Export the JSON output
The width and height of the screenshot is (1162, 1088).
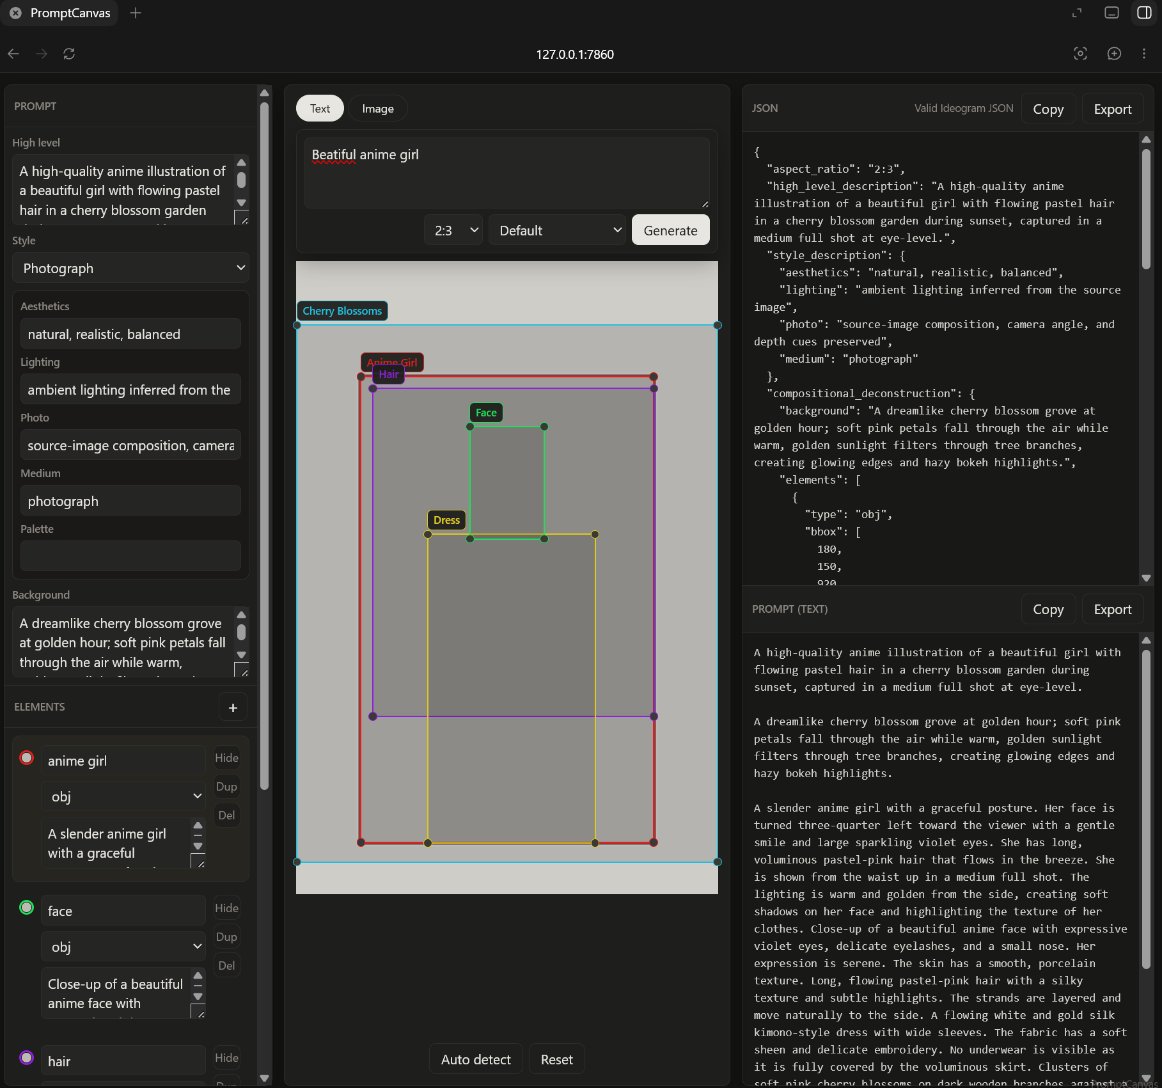[1112, 109]
